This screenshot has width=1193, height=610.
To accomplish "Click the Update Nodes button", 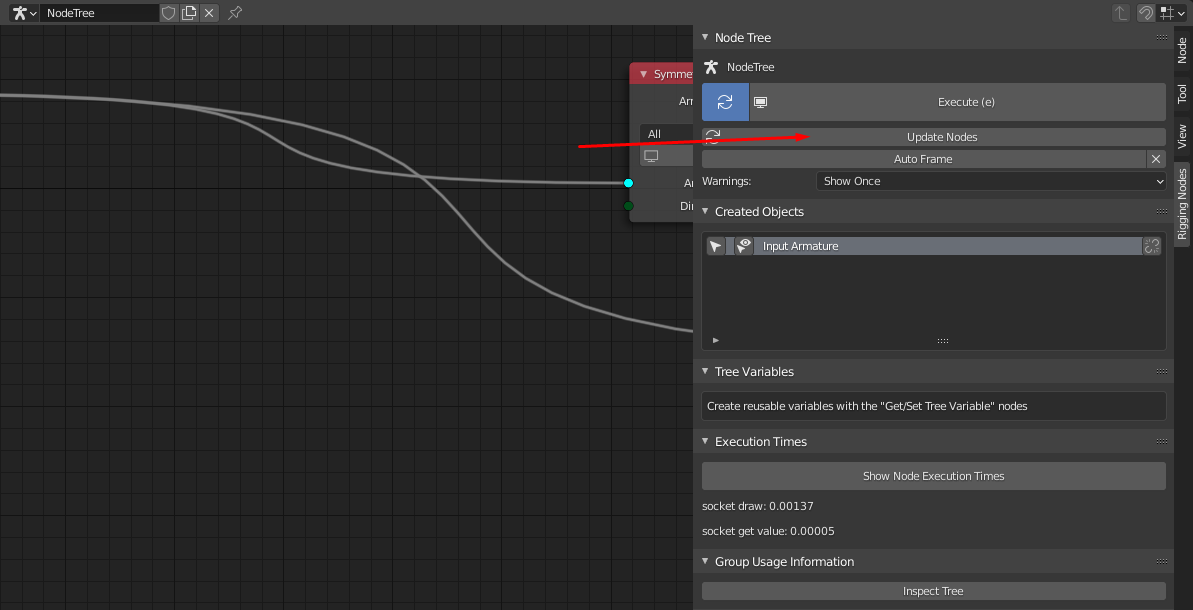I will pos(934,137).
